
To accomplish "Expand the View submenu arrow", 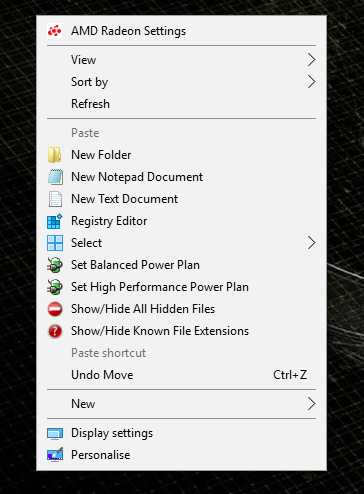I will [311, 60].
